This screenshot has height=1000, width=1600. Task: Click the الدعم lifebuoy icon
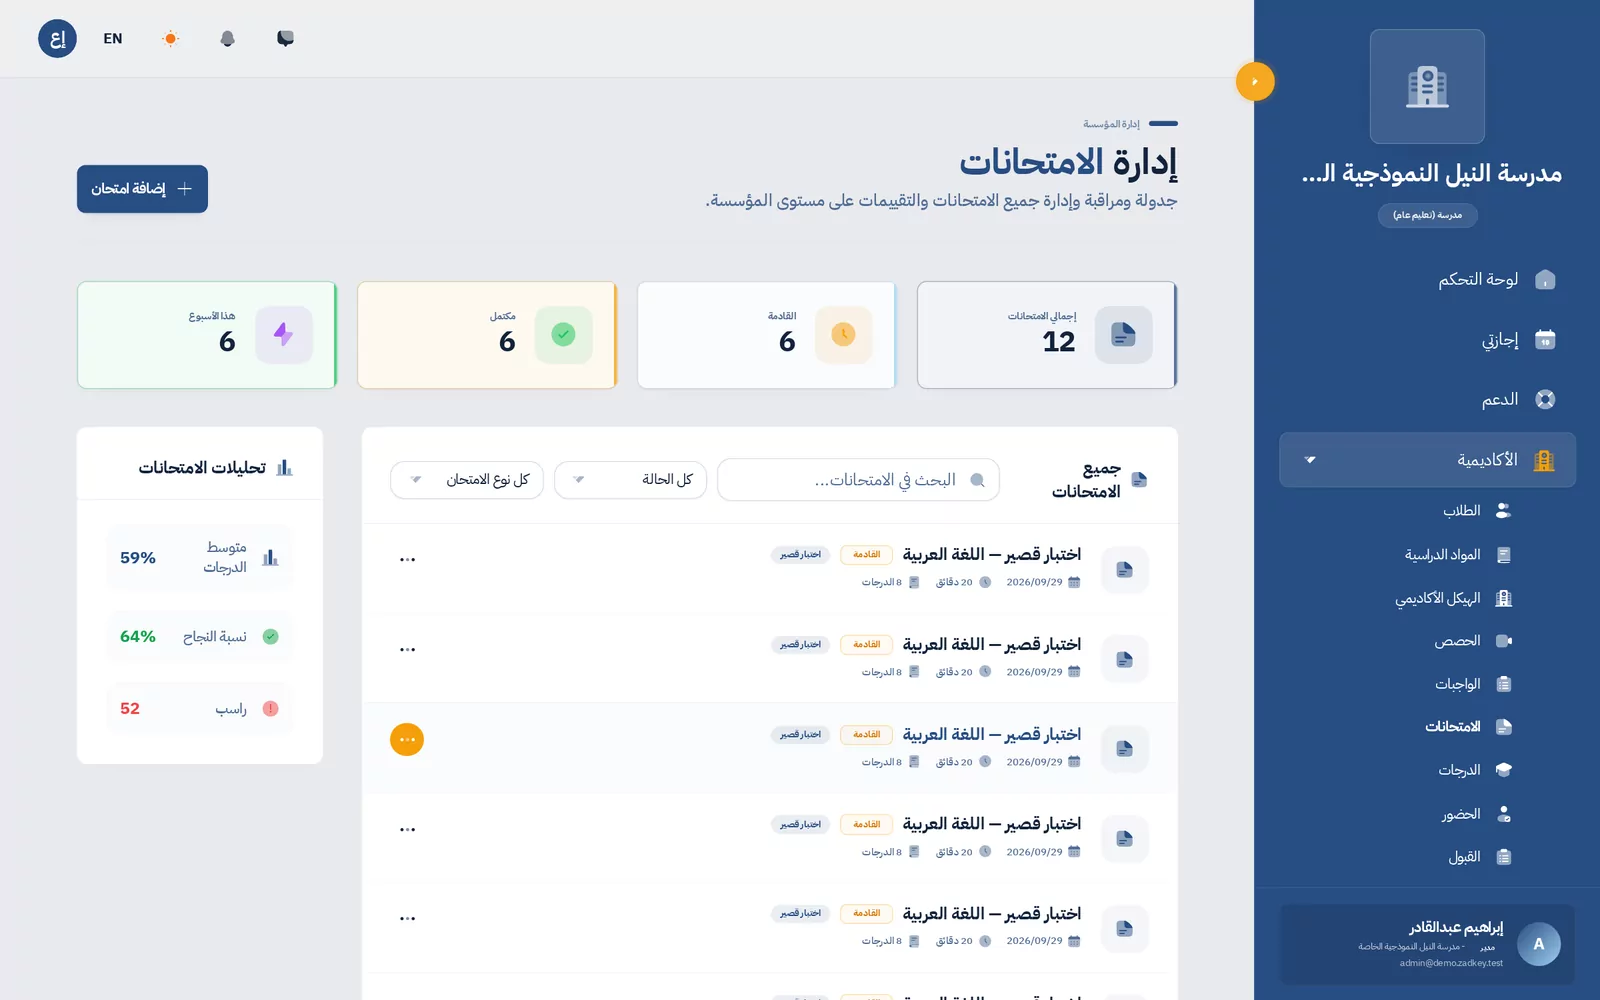[1545, 399]
